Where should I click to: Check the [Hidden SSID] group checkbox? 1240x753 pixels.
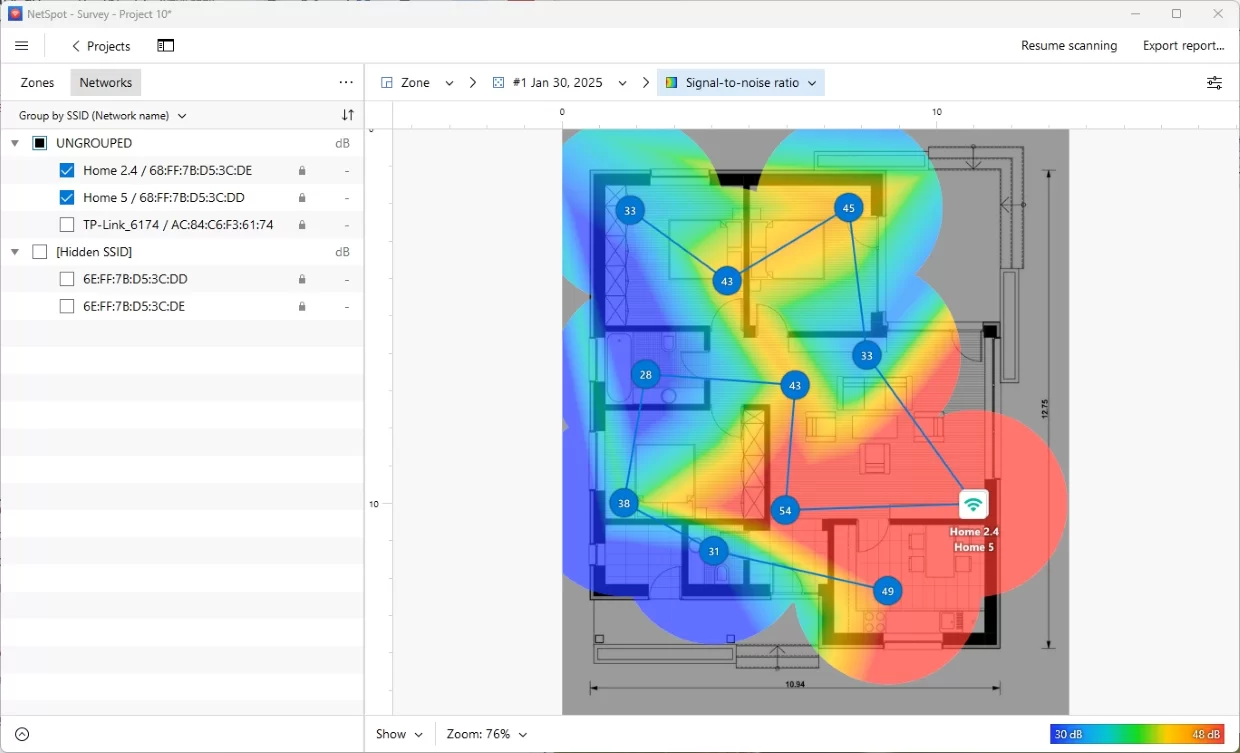(40, 252)
